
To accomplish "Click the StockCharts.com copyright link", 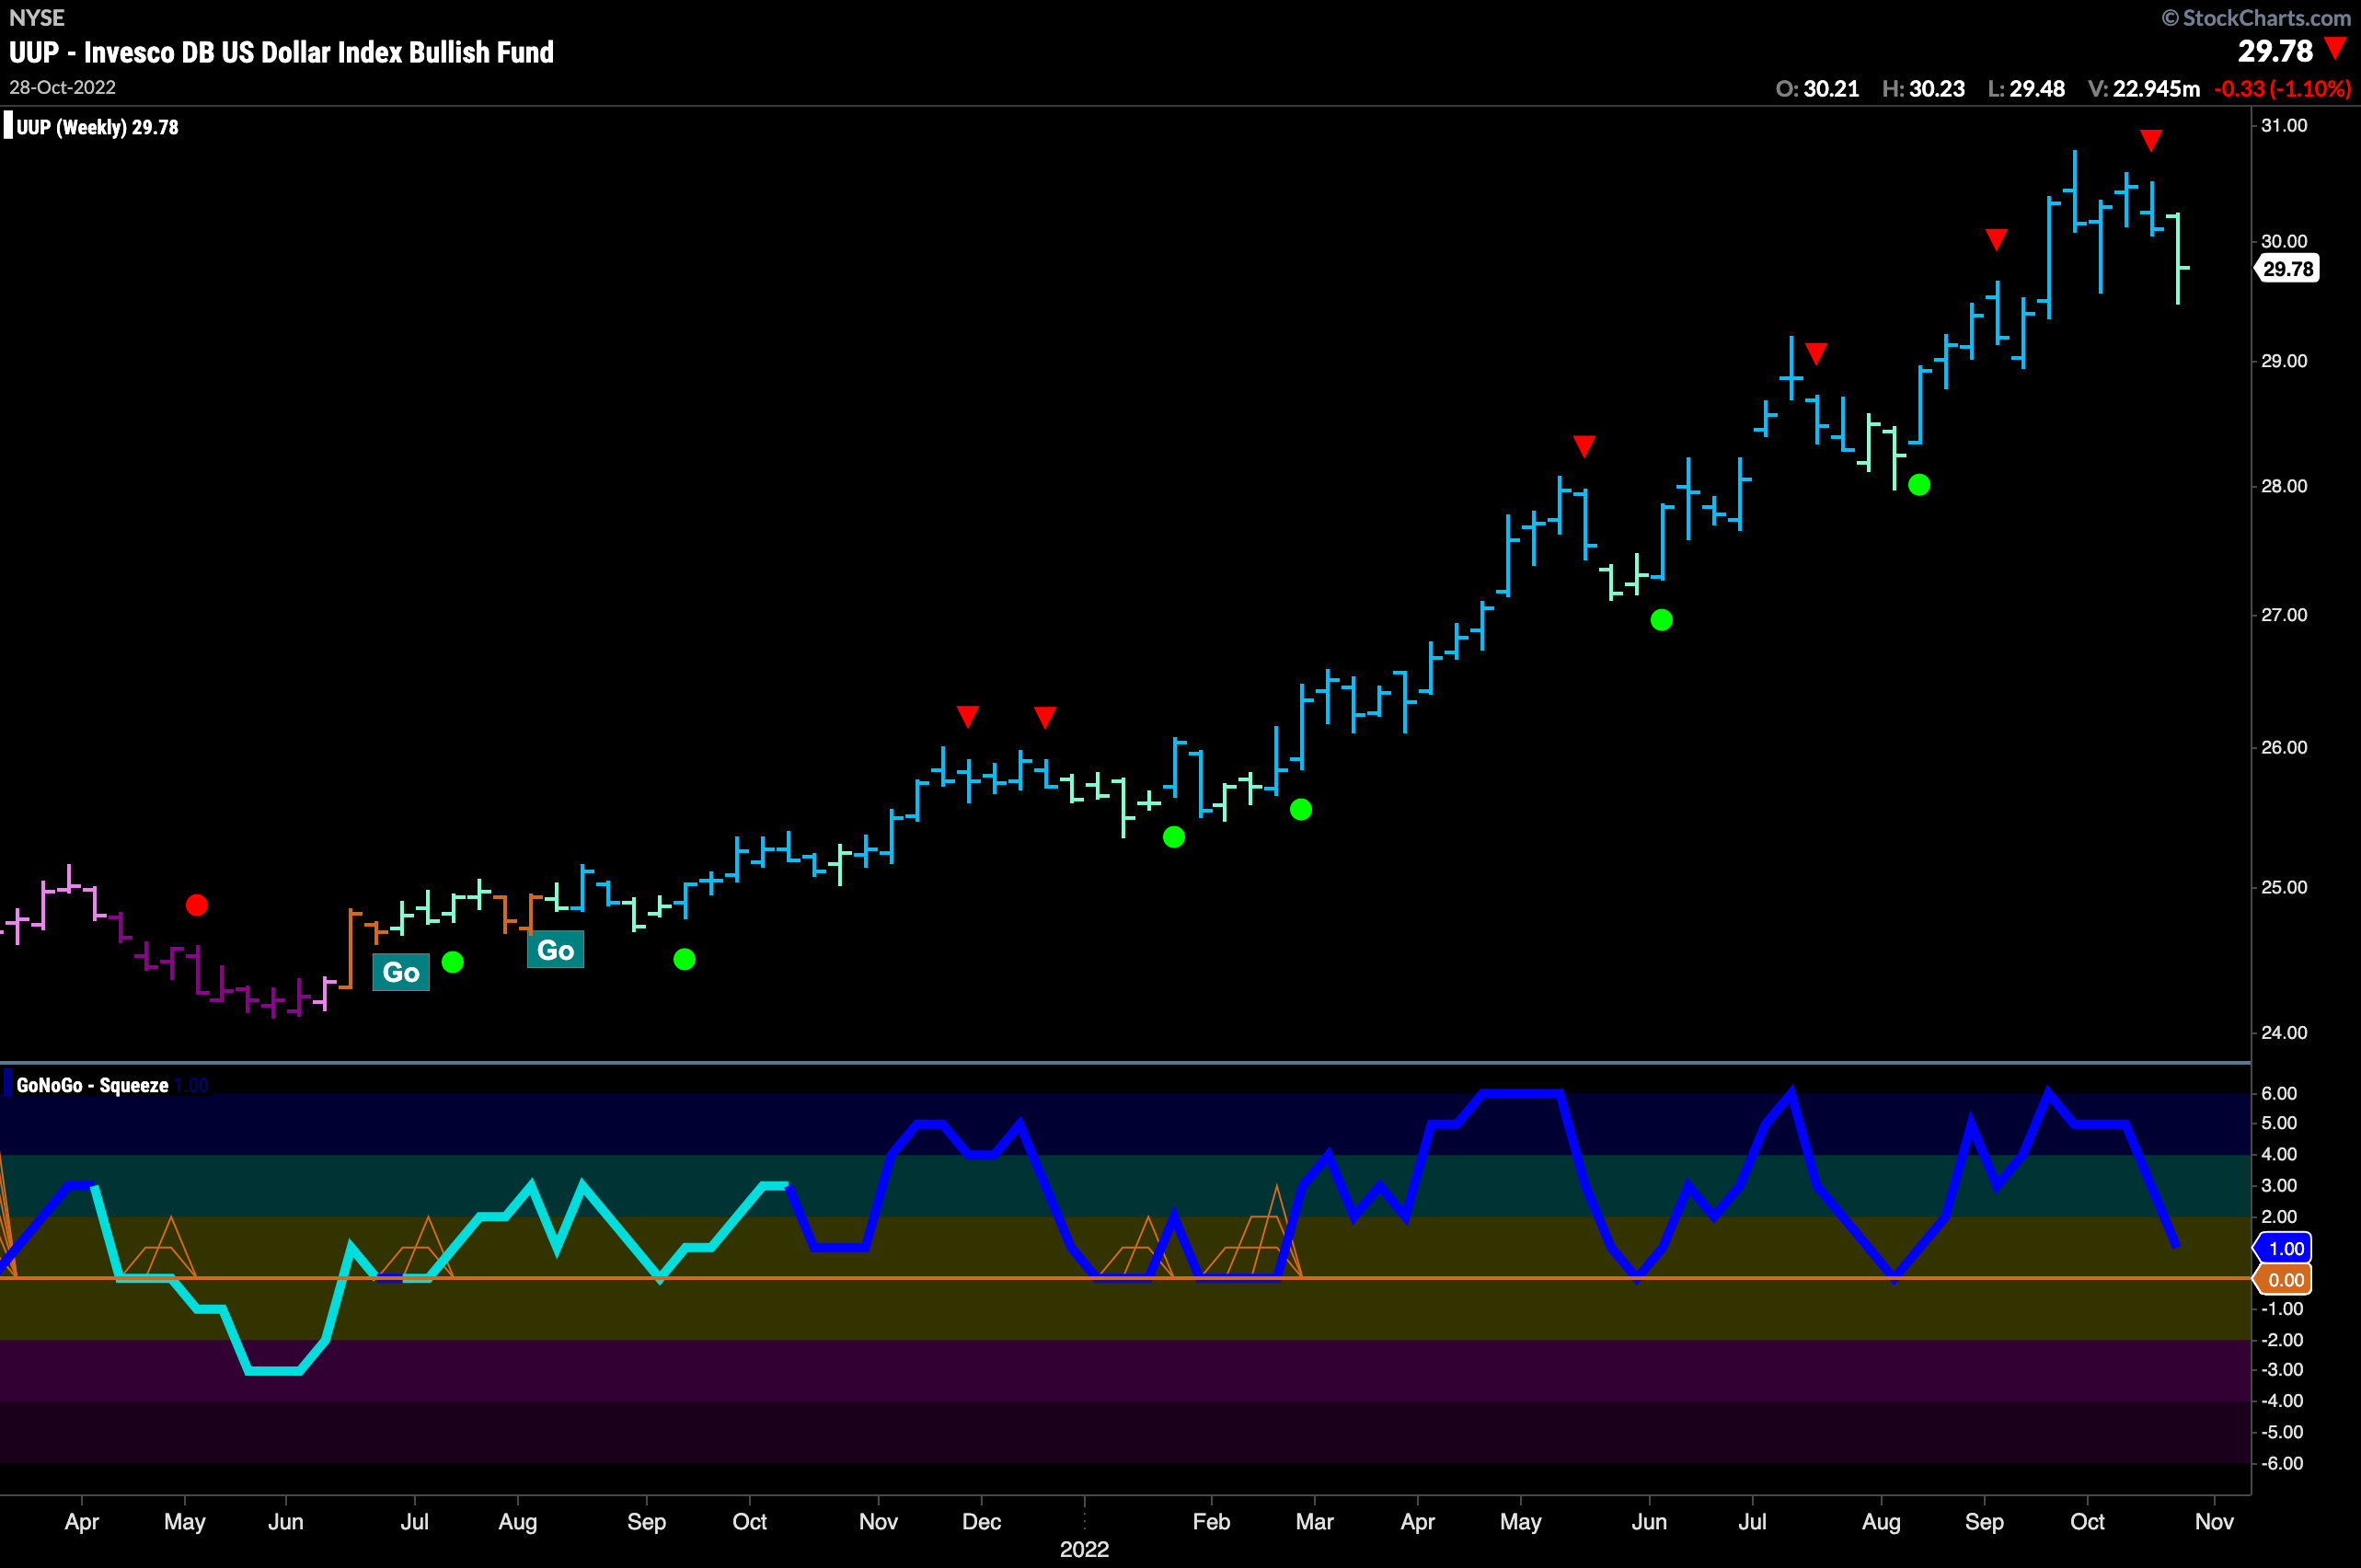I will (2256, 18).
